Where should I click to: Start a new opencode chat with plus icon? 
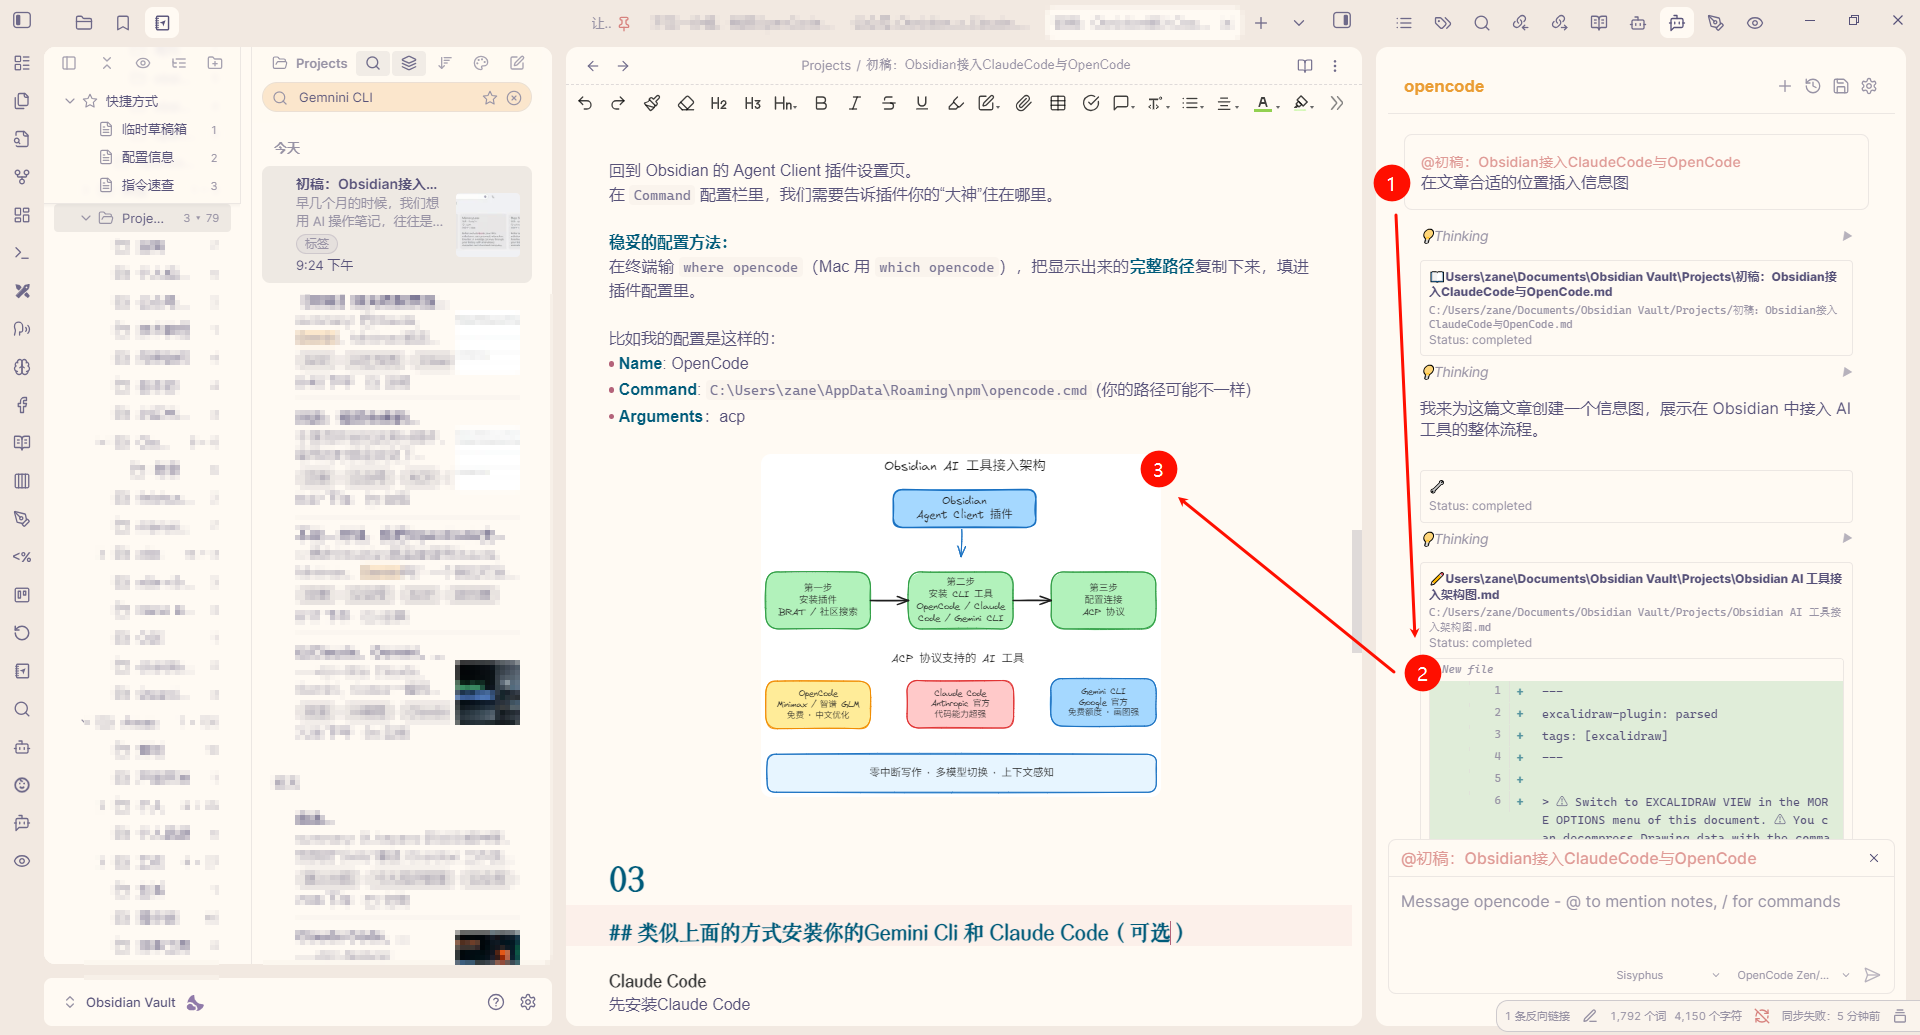coord(1785,86)
